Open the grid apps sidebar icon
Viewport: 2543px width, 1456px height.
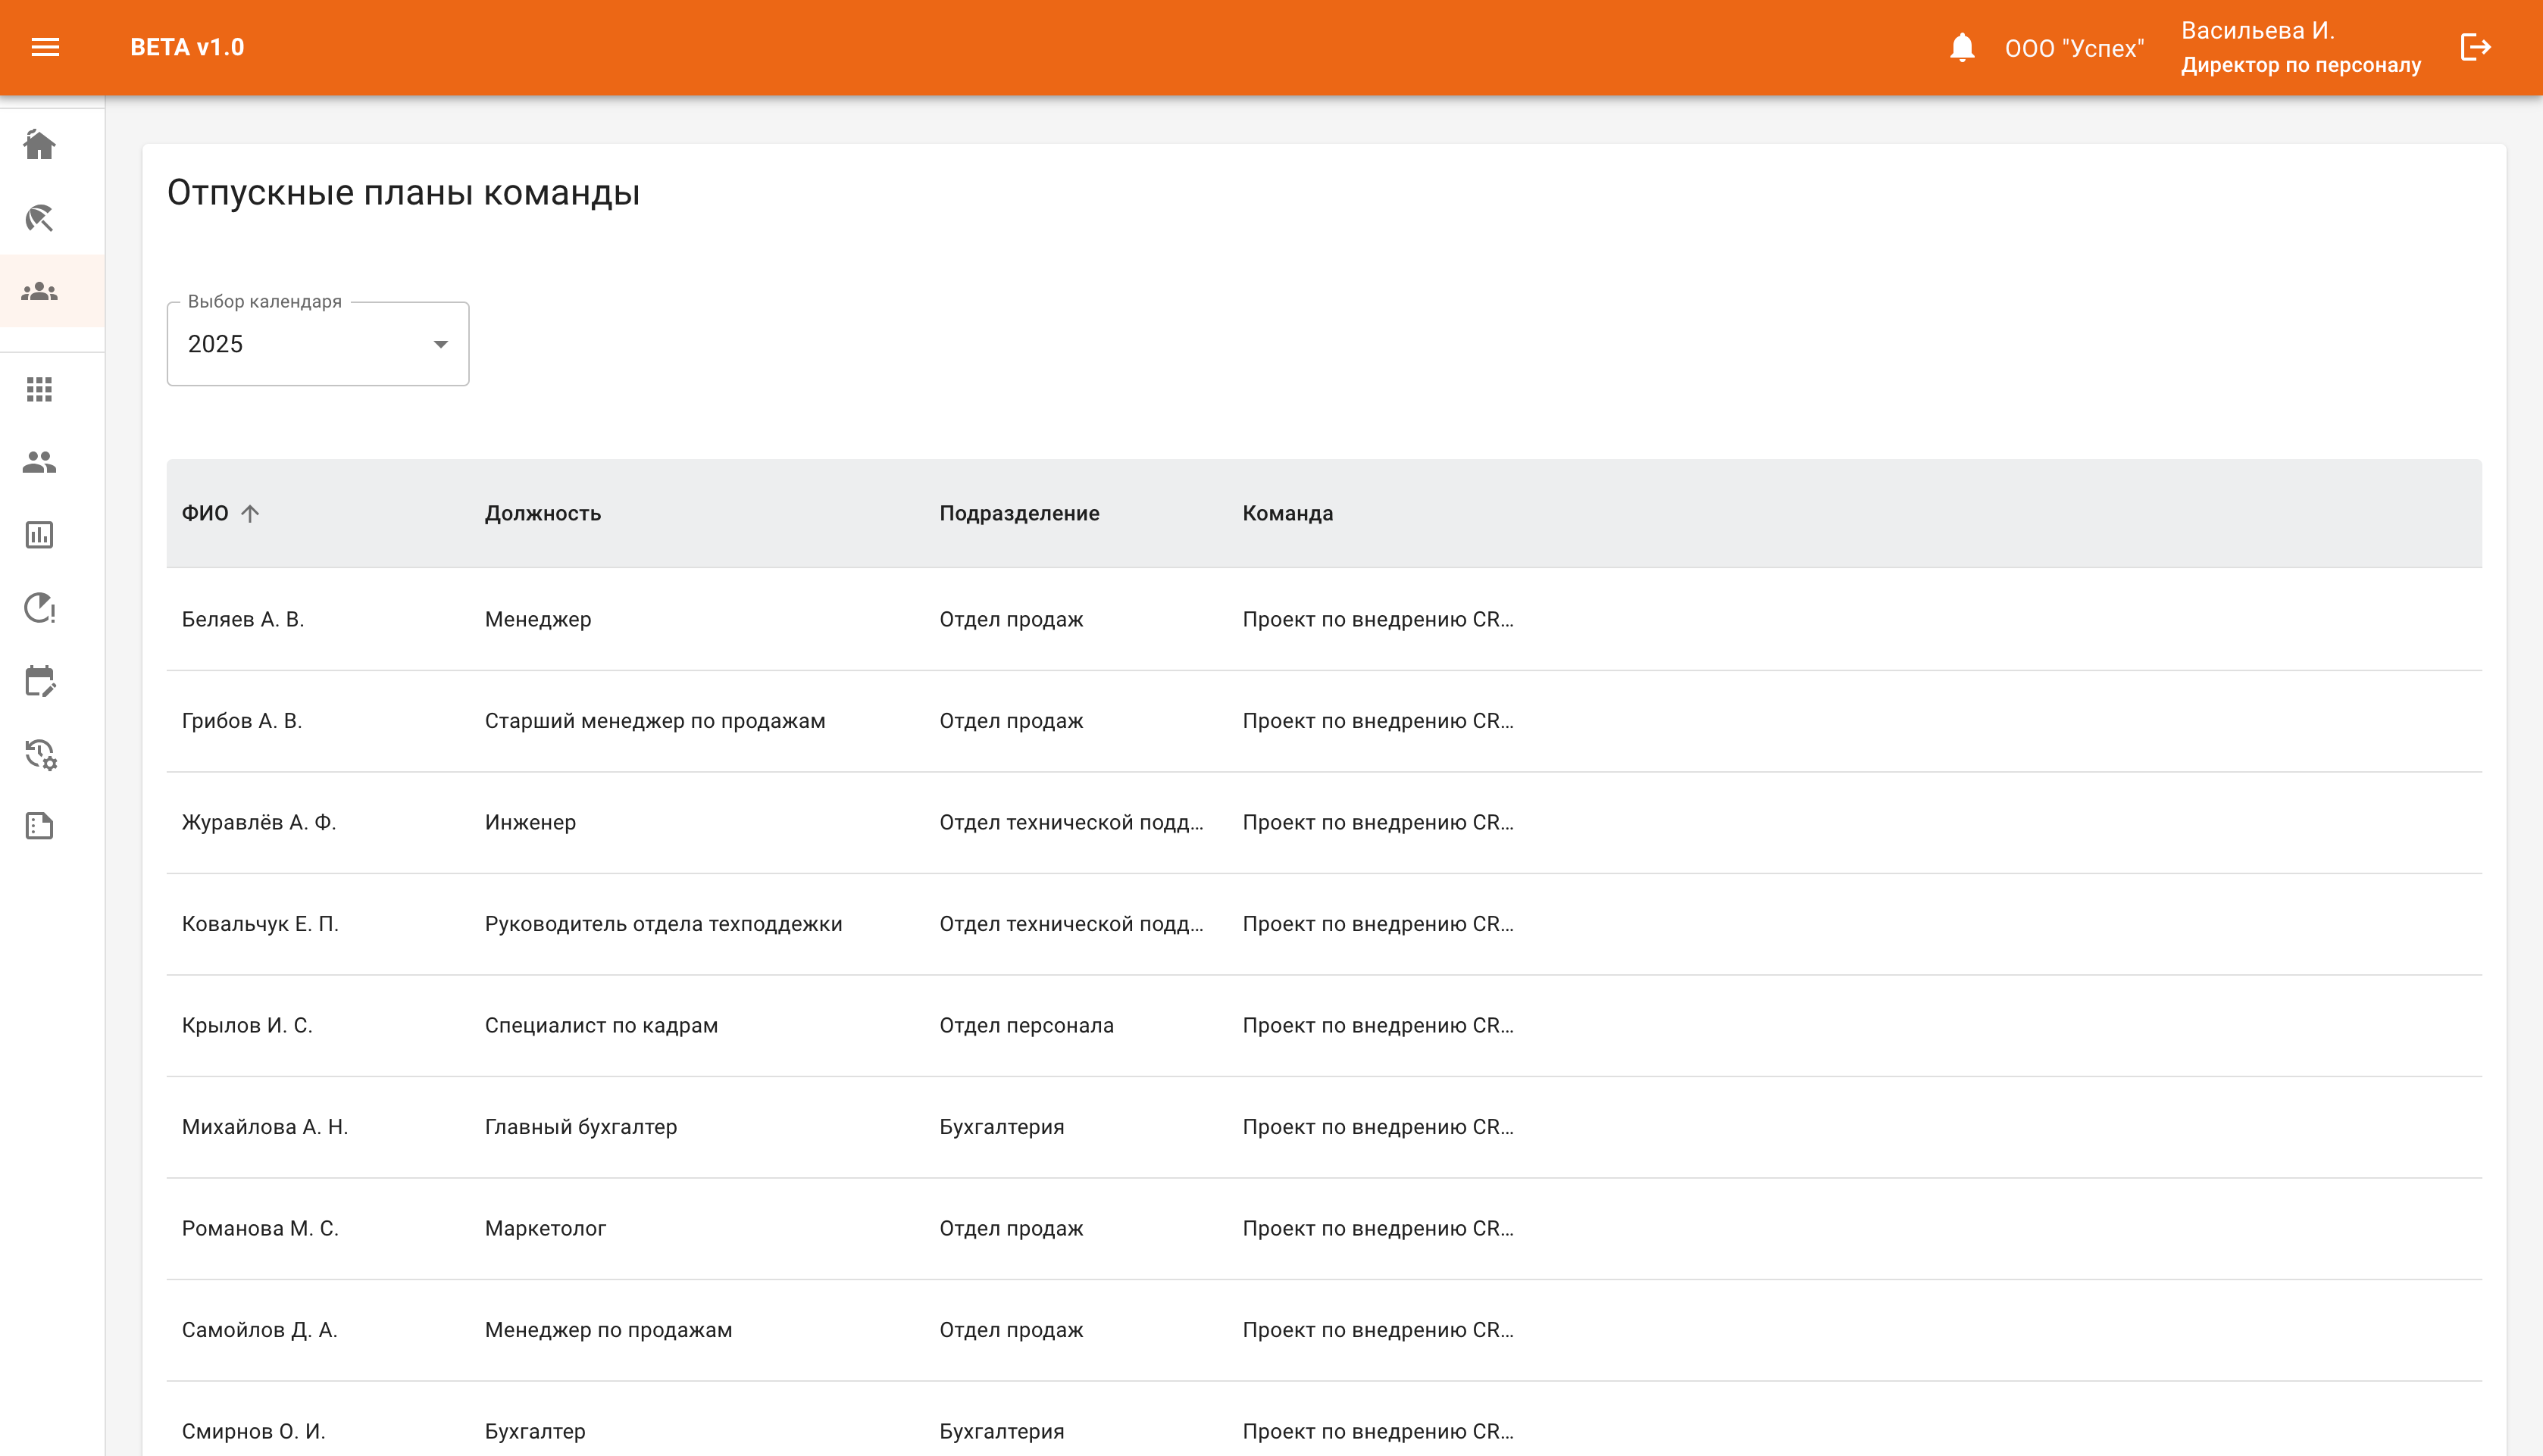click(x=40, y=389)
